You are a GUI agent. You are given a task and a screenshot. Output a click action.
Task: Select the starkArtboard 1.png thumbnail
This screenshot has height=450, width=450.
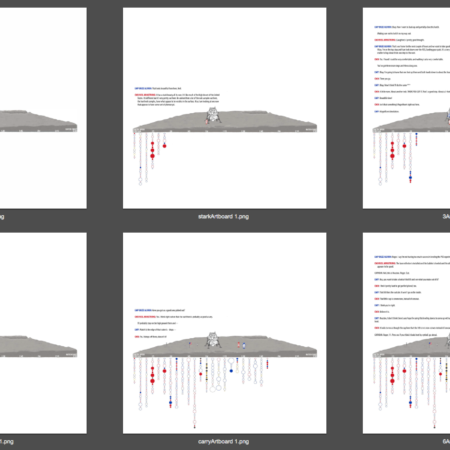(225, 108)
